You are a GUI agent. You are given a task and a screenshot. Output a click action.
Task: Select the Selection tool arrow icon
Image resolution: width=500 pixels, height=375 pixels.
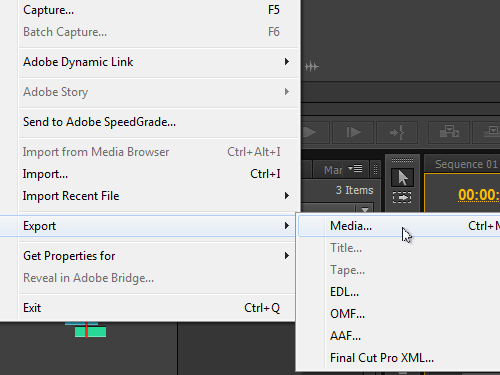tap(402, 178)
